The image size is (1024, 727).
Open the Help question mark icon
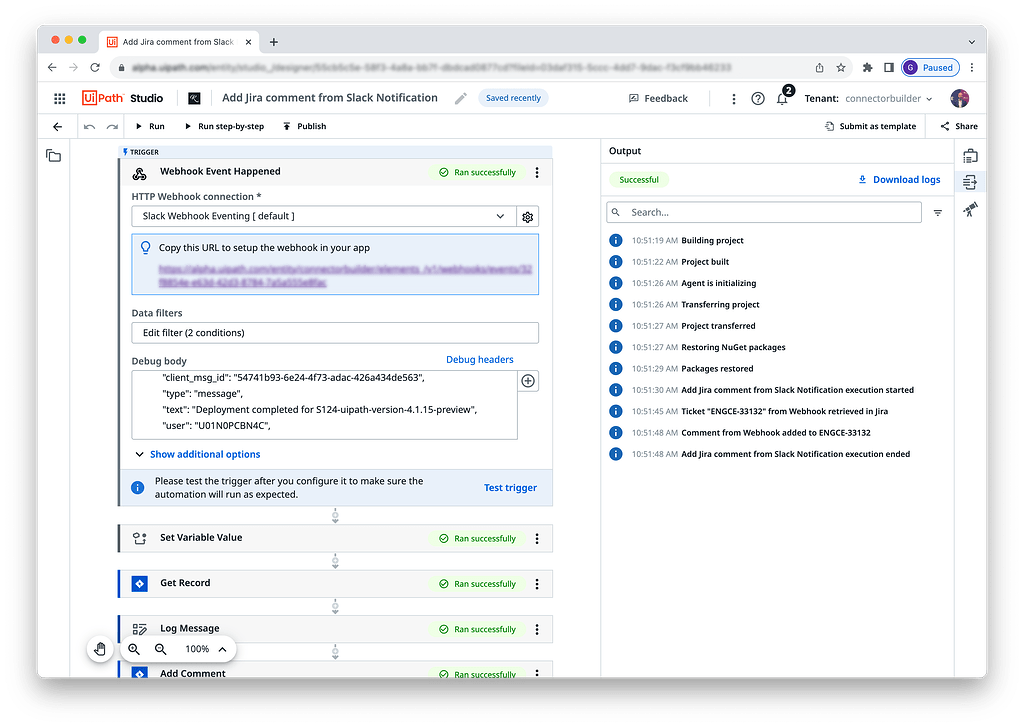click(x=757, y=98)
